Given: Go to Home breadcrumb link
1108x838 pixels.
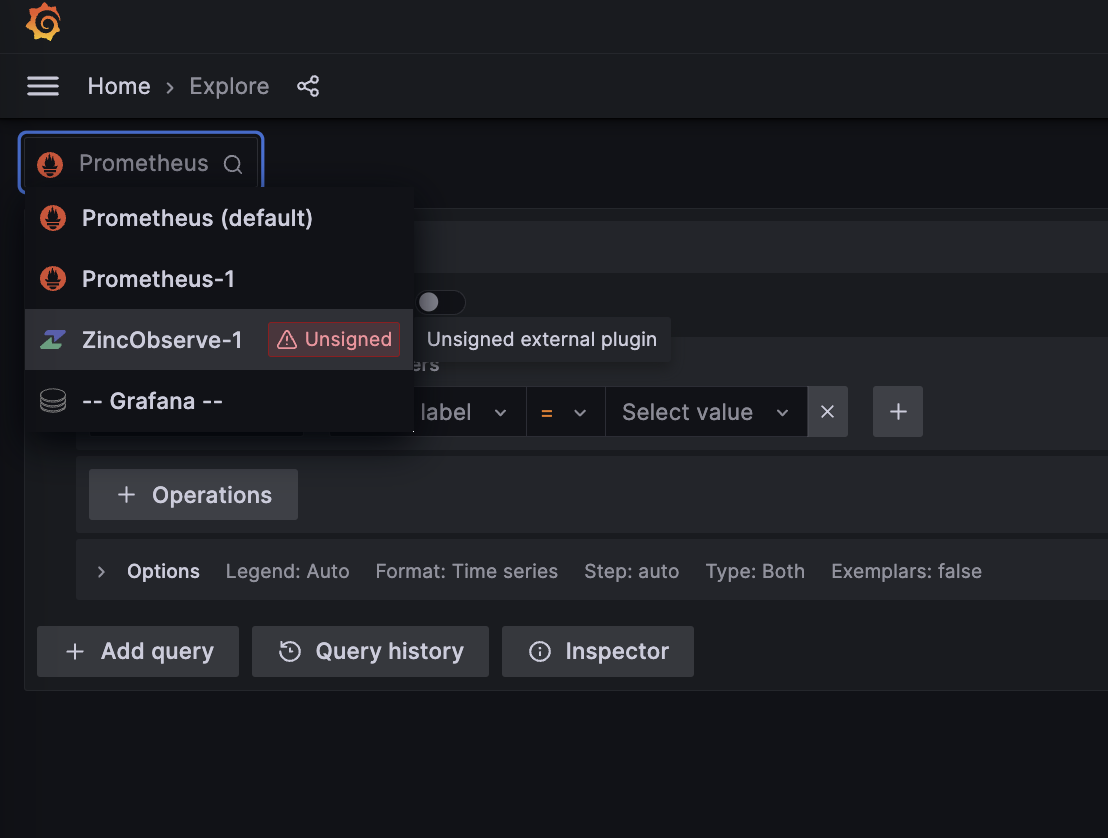Looking at the screenshot, I should pyautogui.click(x=119, y=86).
